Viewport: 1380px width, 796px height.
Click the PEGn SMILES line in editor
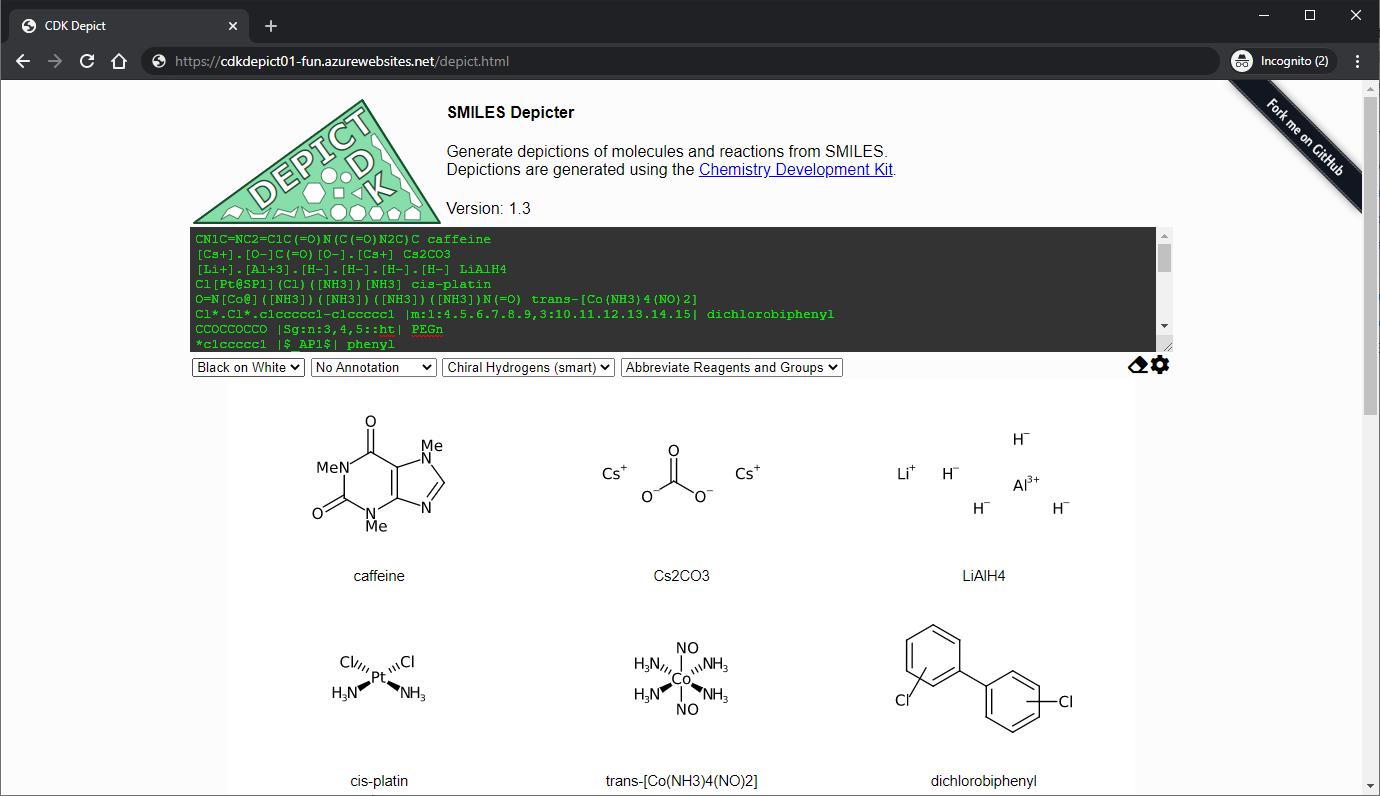coord(319,329)
